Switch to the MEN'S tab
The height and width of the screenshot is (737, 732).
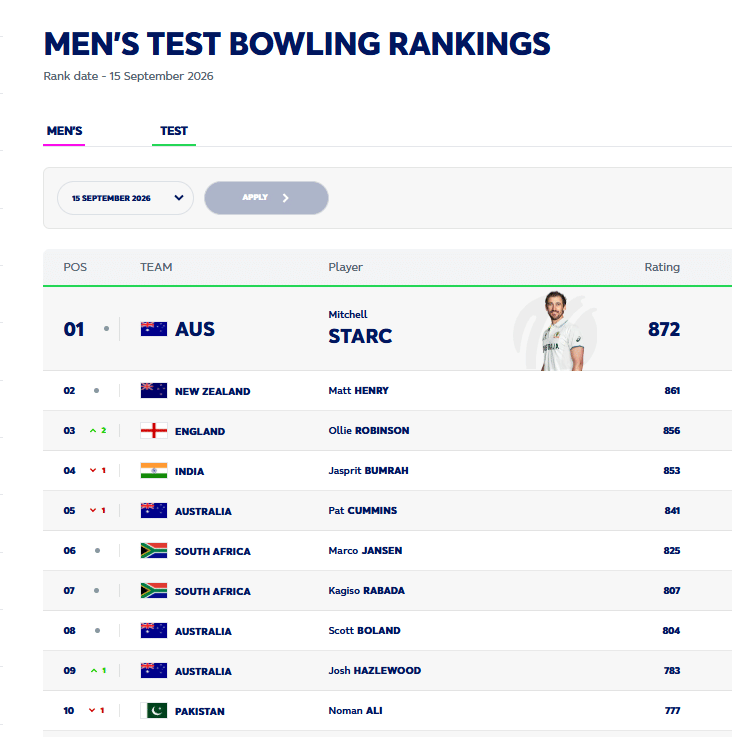(64, 131)
